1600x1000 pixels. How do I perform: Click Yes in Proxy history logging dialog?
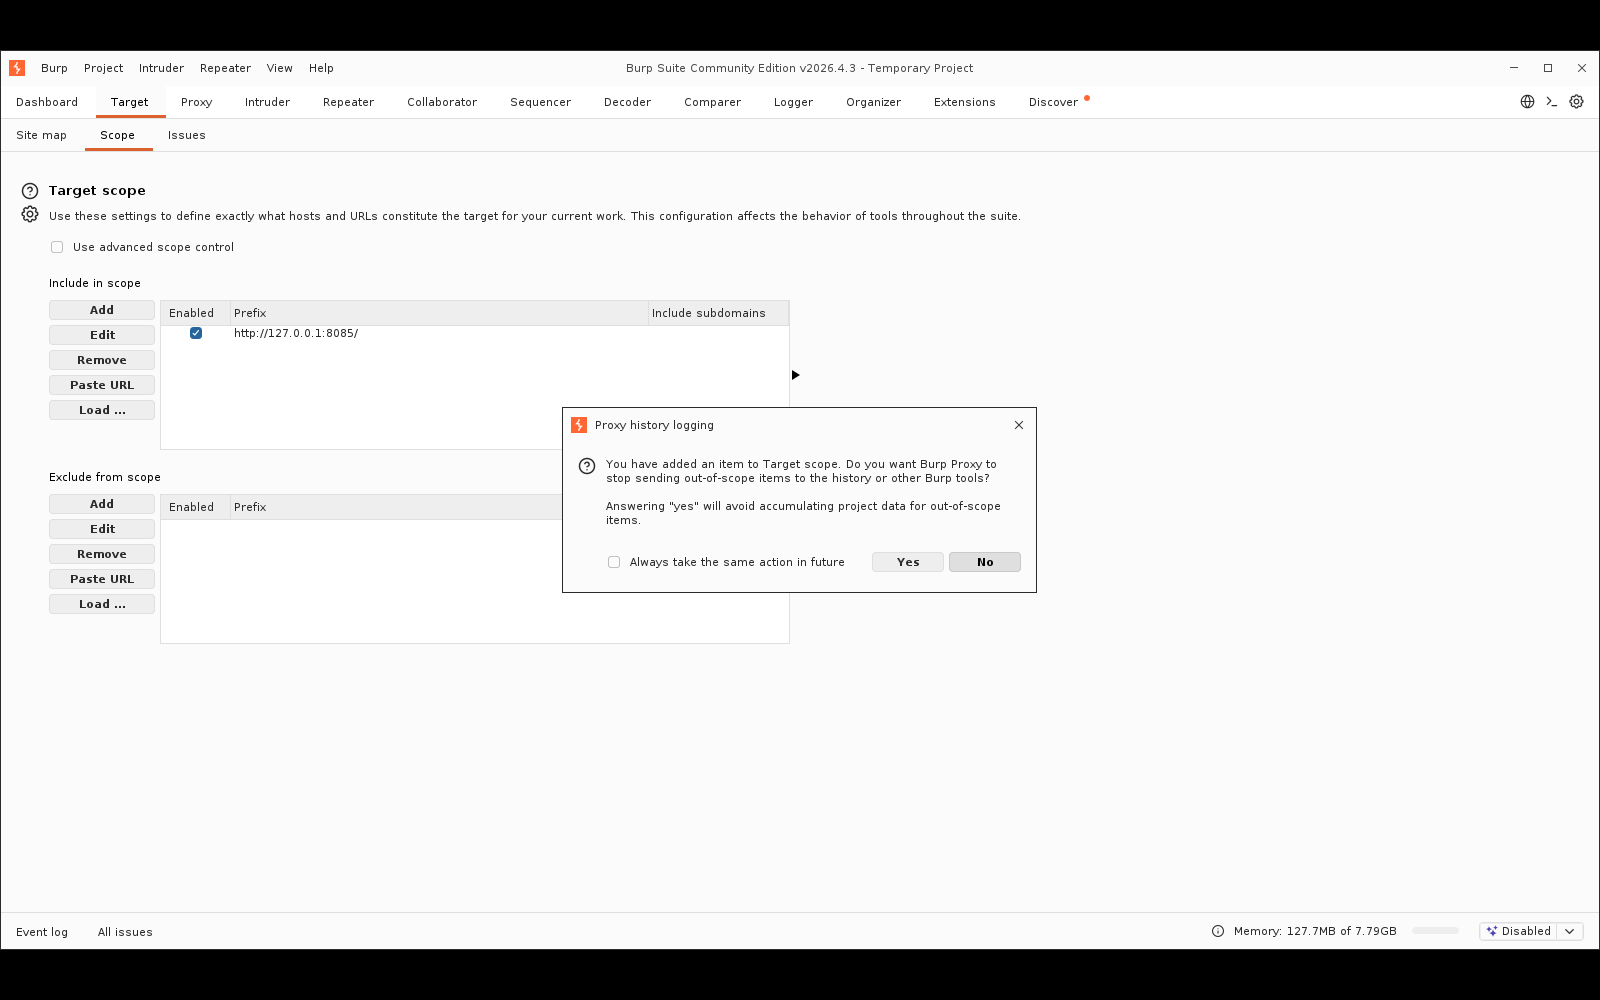point(908,562)
